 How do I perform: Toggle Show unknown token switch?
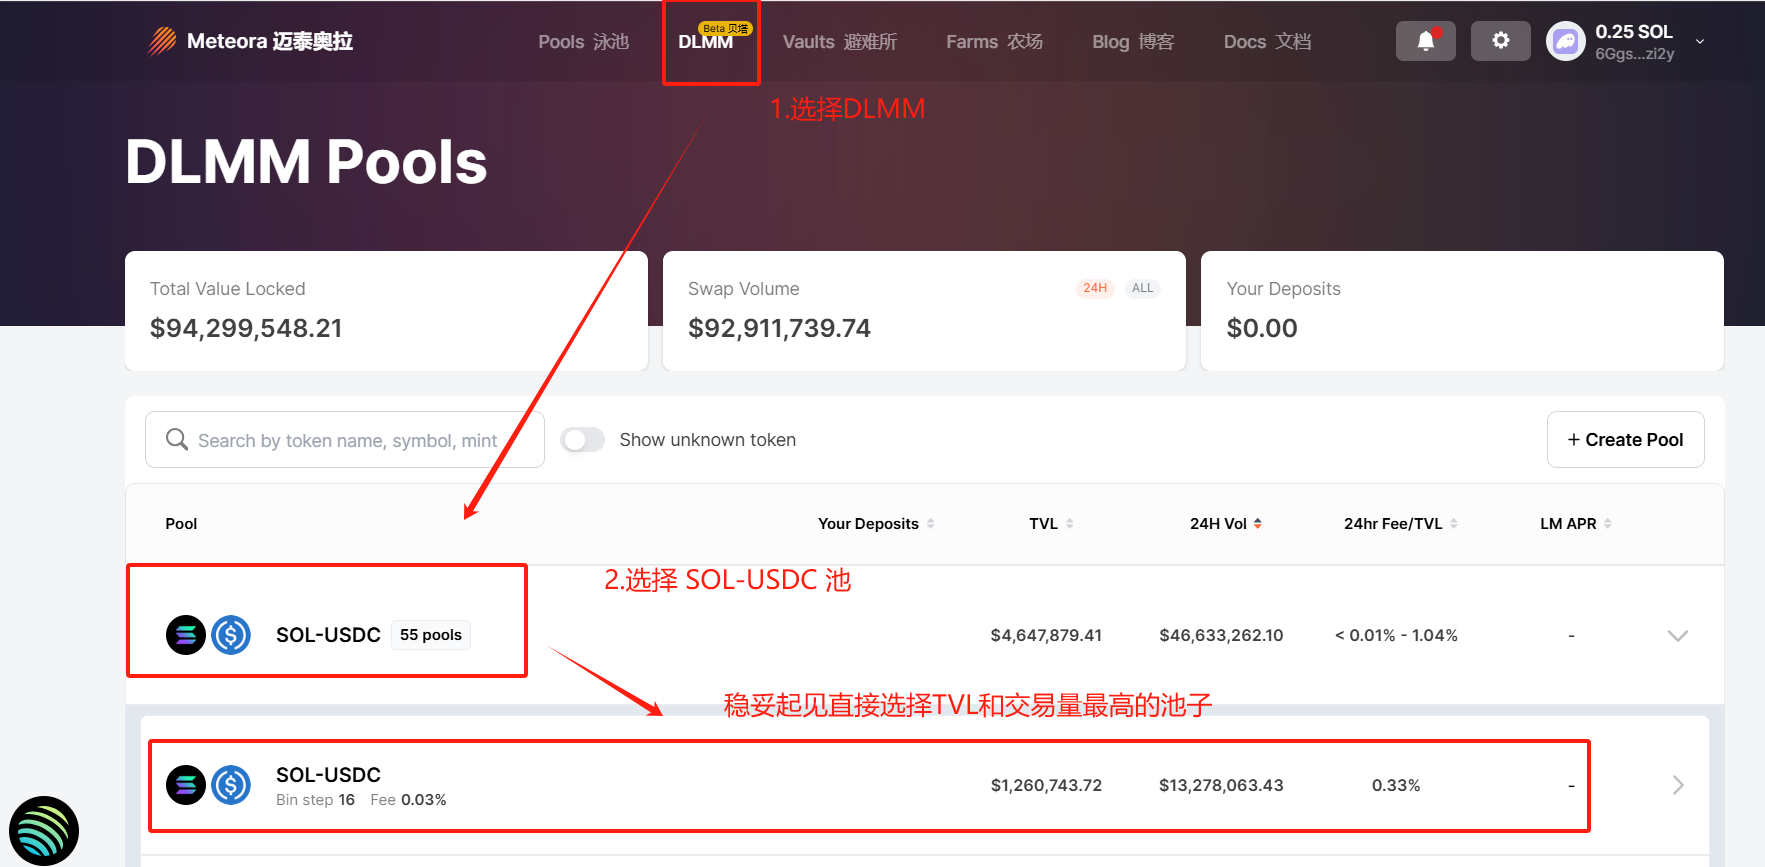click(582, 440)
